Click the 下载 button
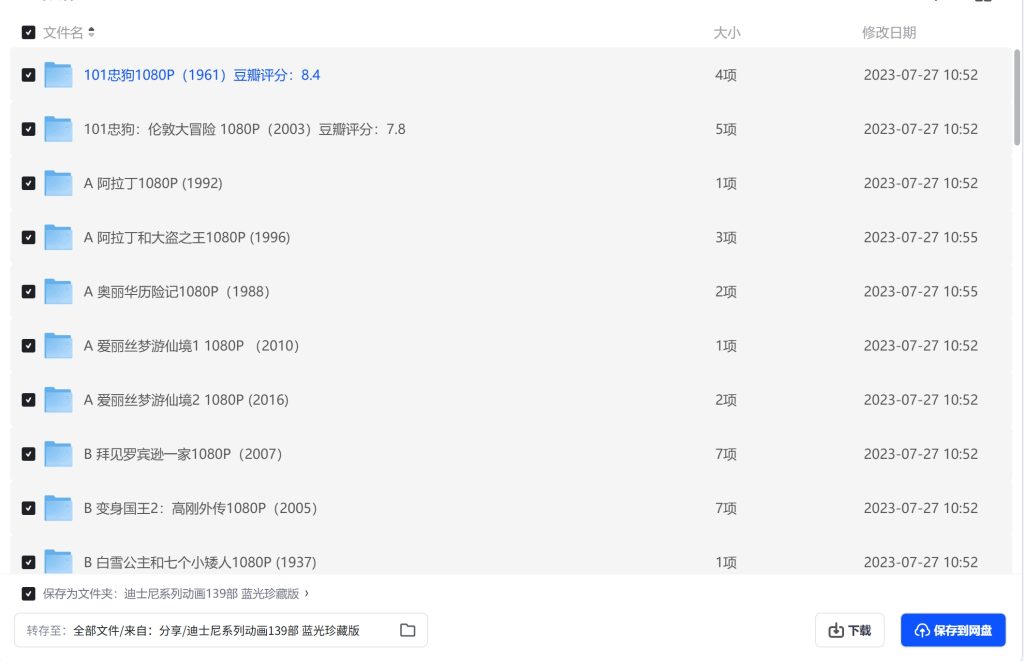This screenshot has width=1024, height=661. click(x=850, y=630)
